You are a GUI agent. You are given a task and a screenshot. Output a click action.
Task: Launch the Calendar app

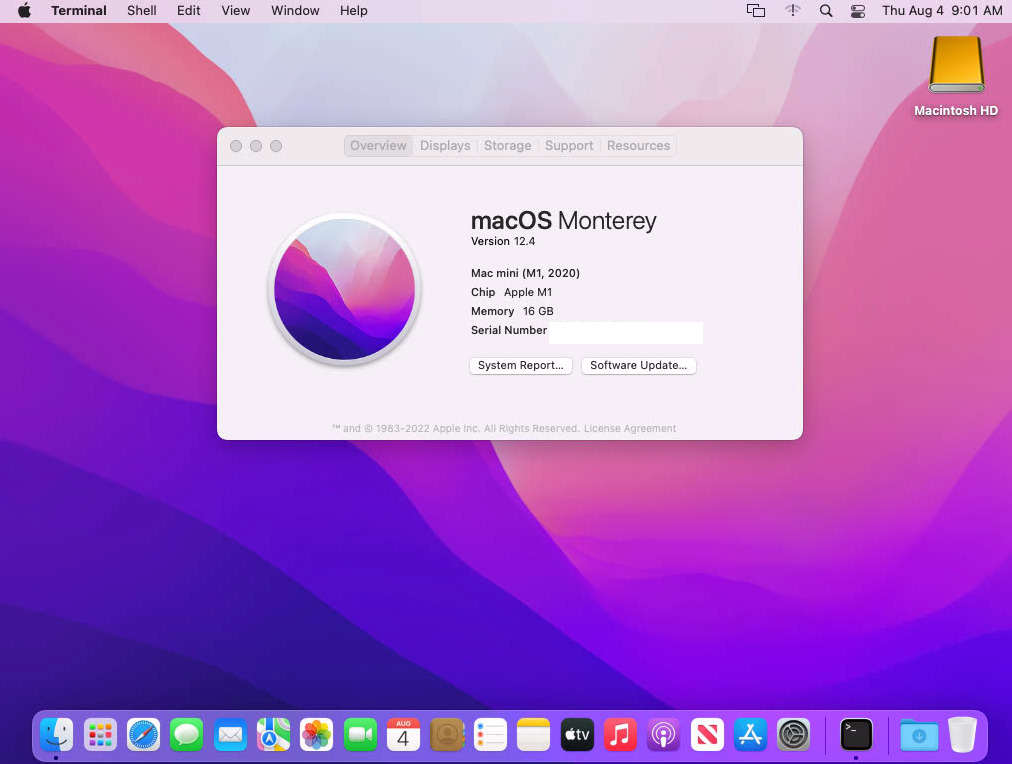pyautogui.click(x=403, y=735)
